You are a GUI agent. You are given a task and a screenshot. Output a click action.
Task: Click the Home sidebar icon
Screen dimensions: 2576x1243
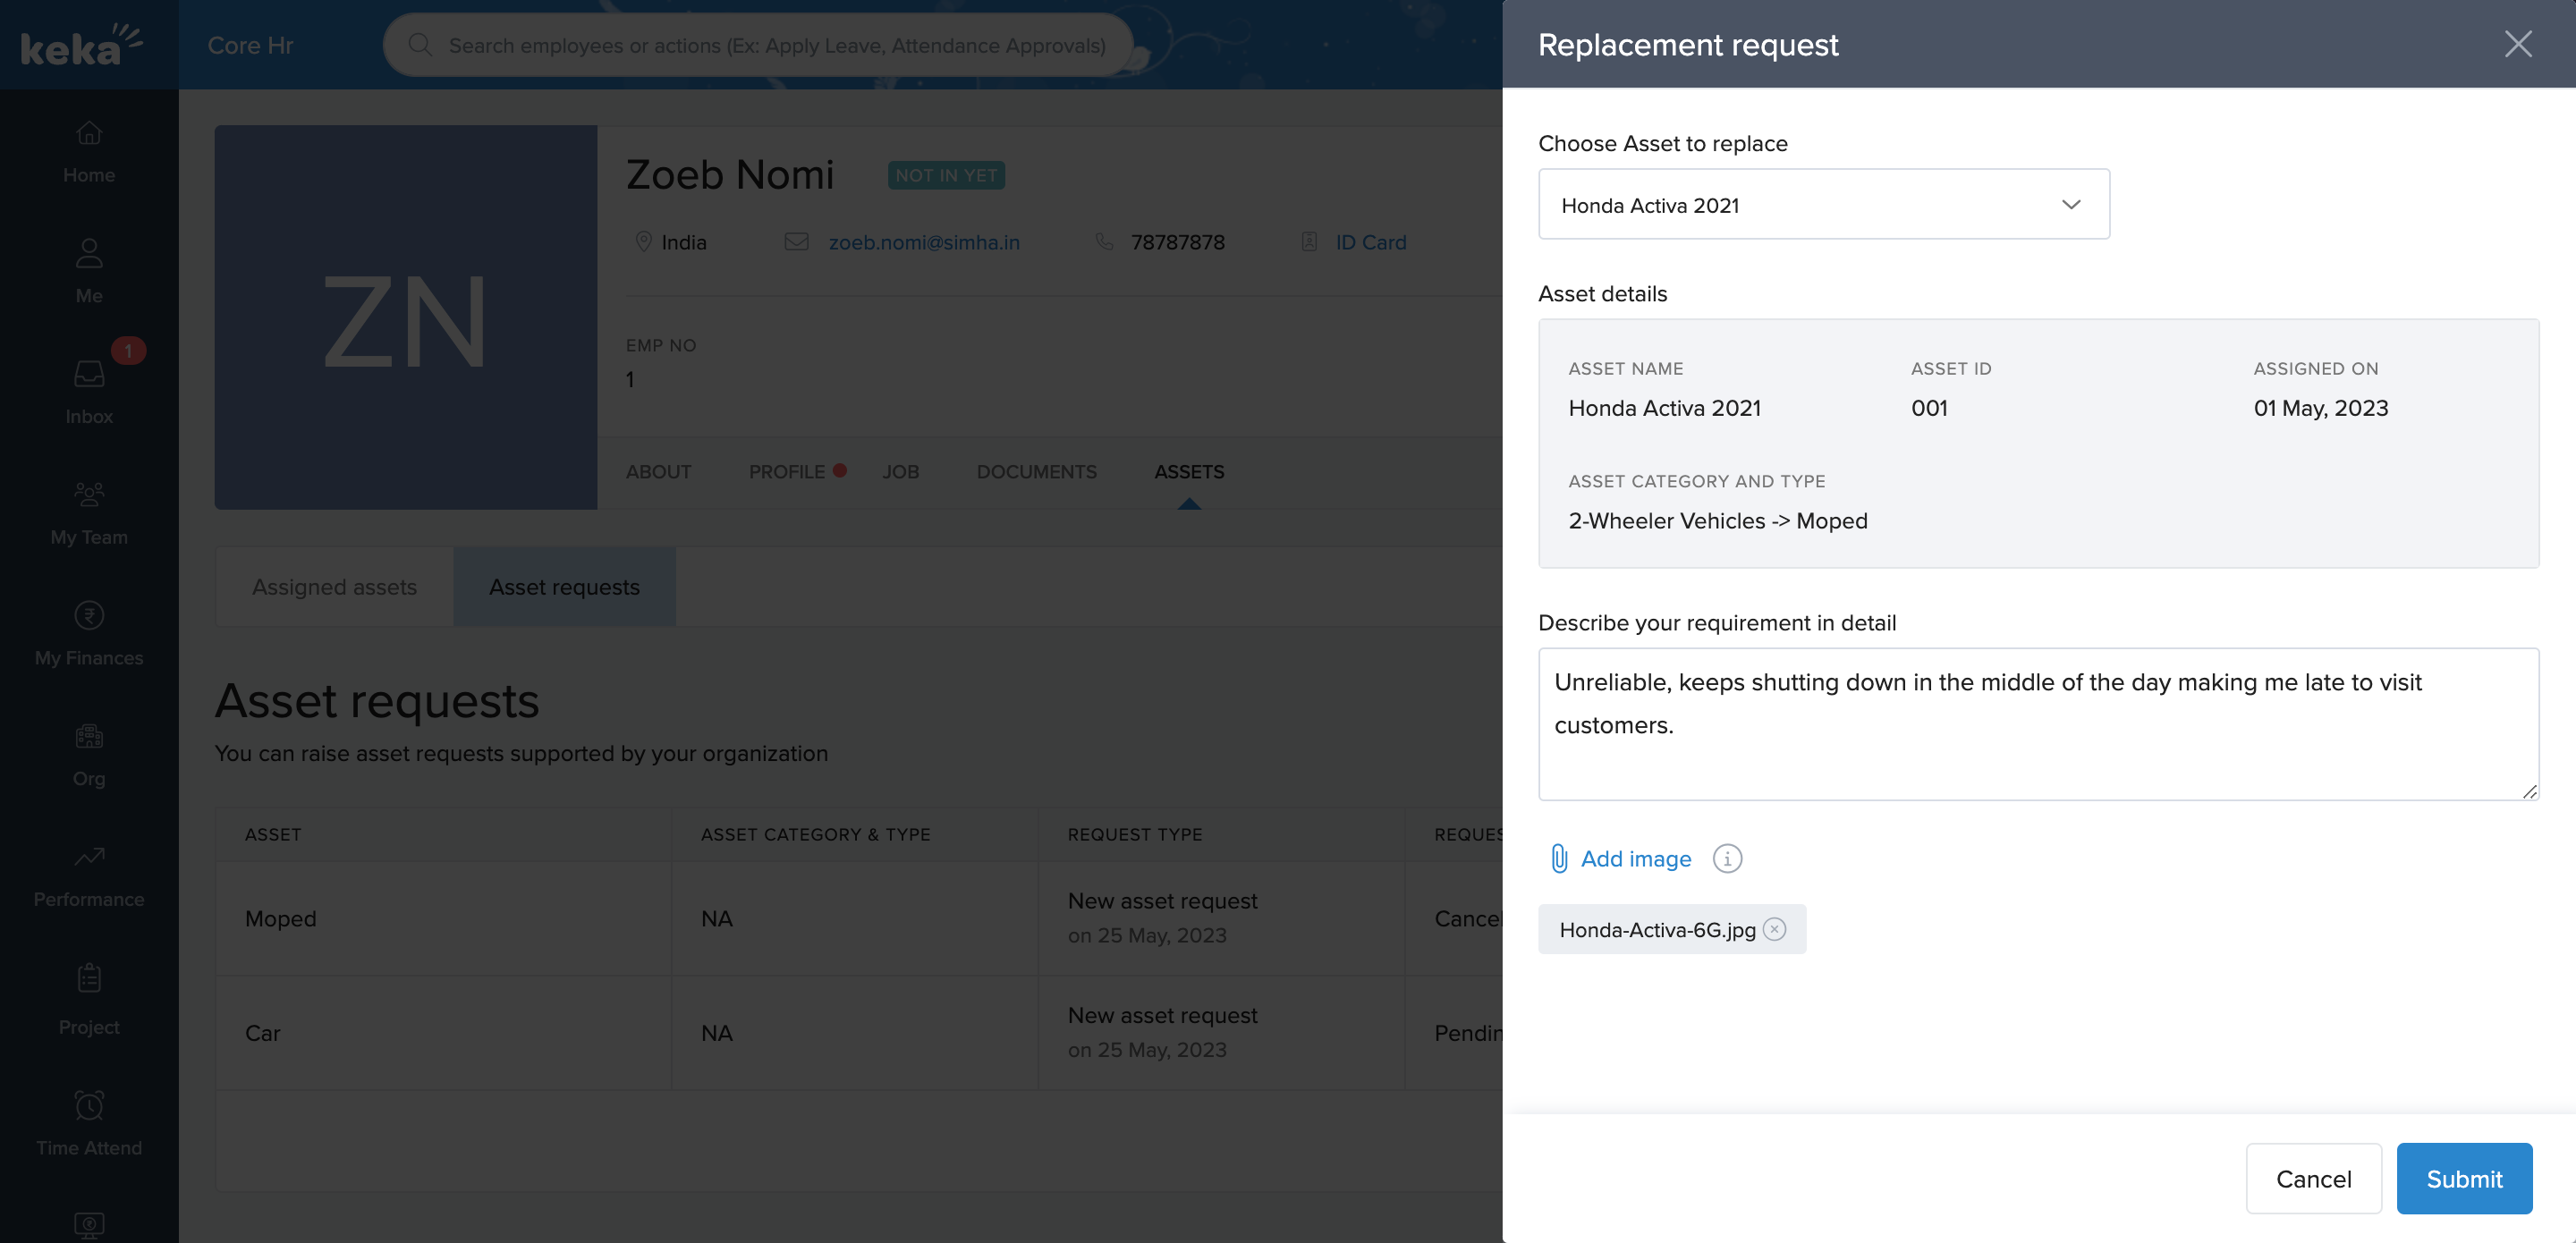pyautogui.click(x=89, y=133)
